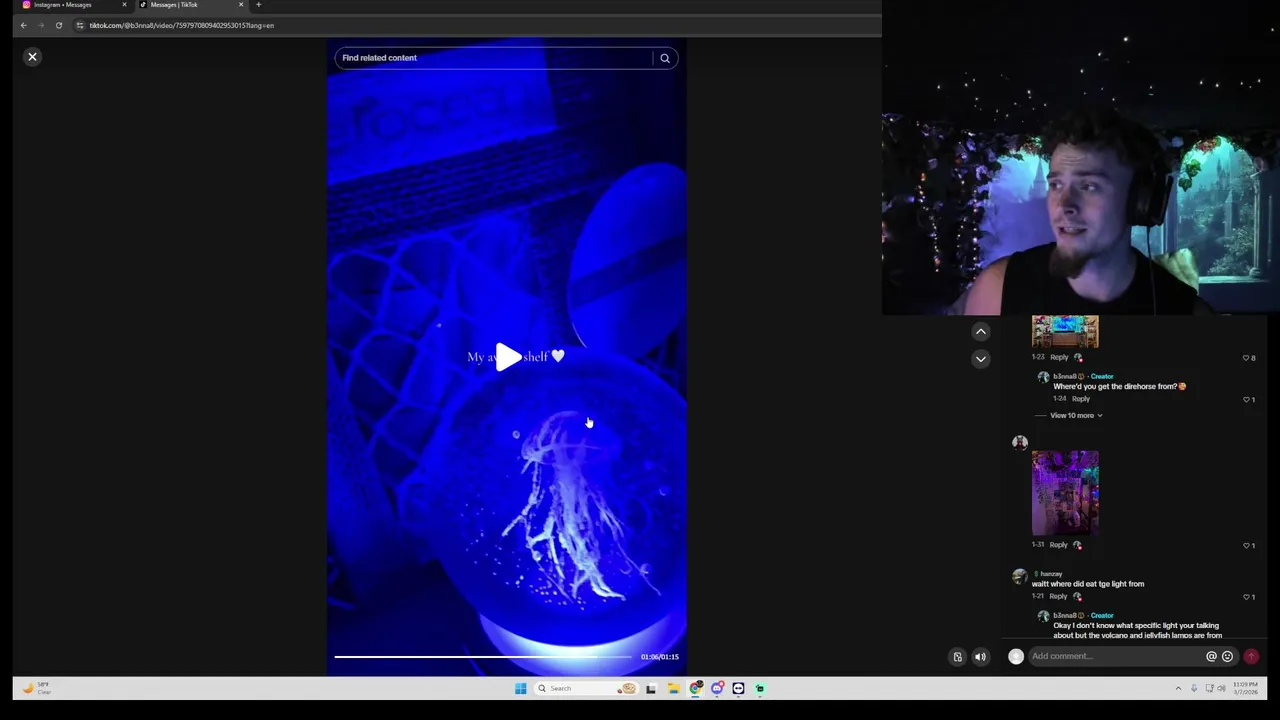This screenshot has height=720, width=1280.
Task: Close the Instagram Messages tab
Action: pyautogui.click(x=124, y=5)
